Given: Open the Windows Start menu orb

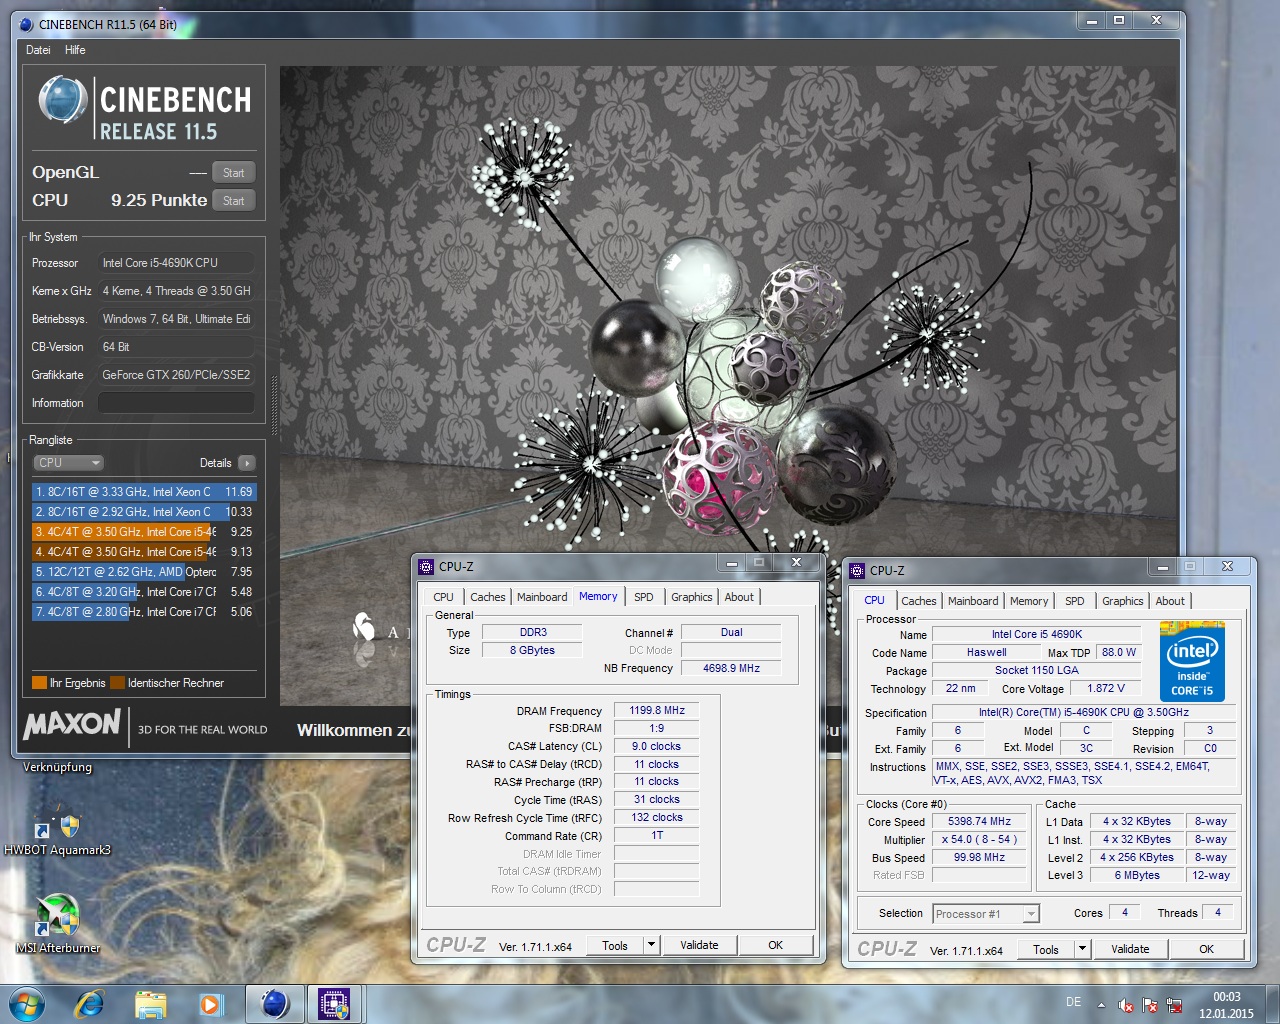Looking at the screenshot, I should point(27,1003).
